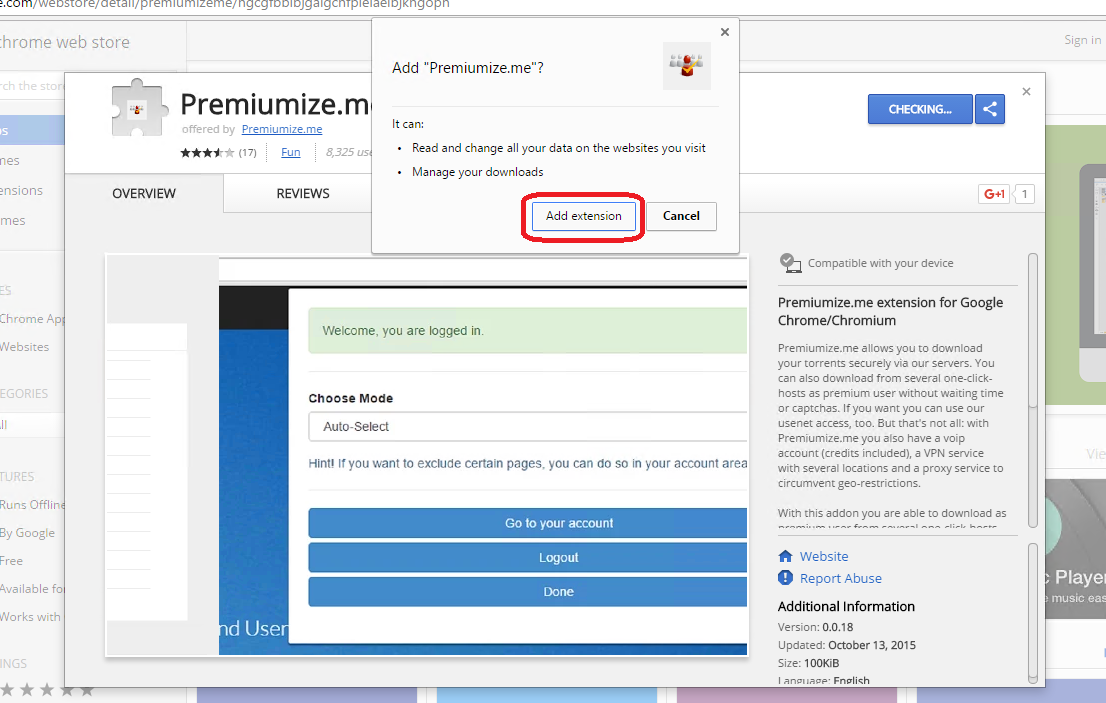Cancel the add extension dialog
The image size is (1106, 703).
pyautogui.click(x=681, y=216)
